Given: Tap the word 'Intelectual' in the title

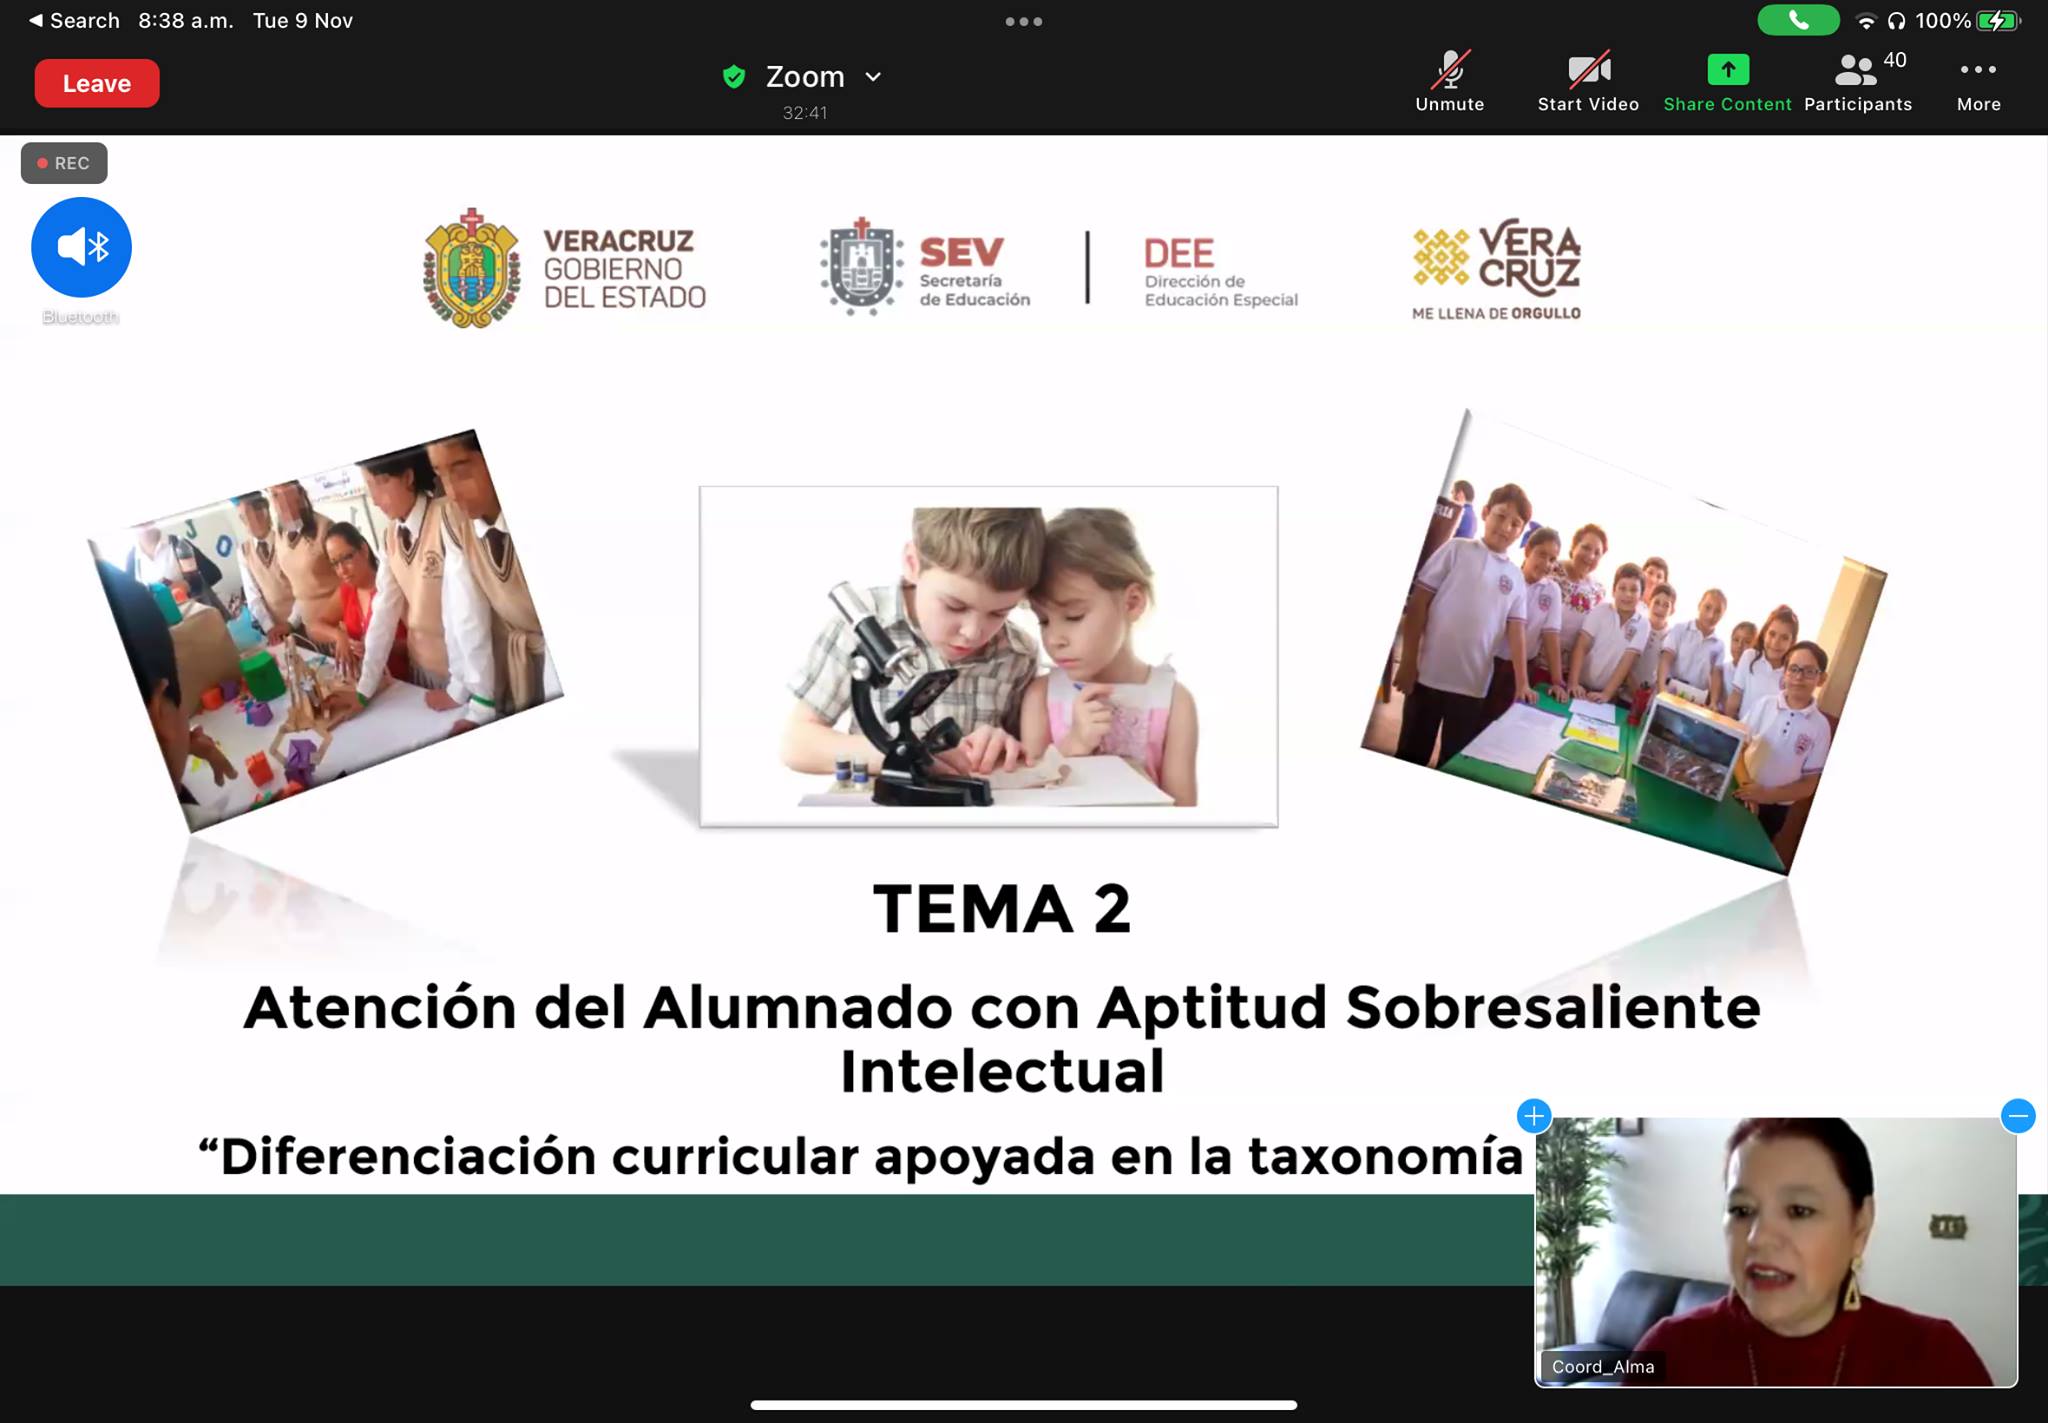Looking at the screenshot, I should (1002, 1071).
